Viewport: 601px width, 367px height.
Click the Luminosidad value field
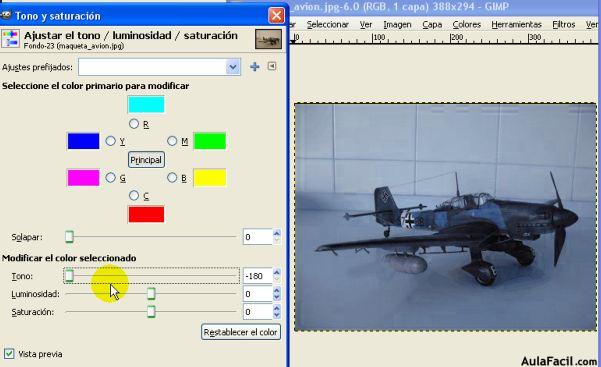pos(258,294)
